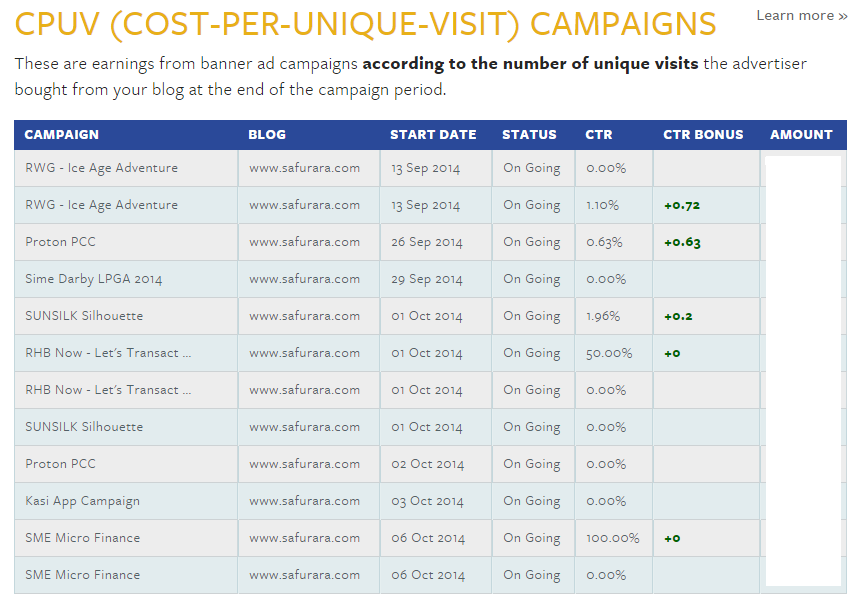
Task: Click the CTR BONUS column header
Action: click(x=703, y=135)
